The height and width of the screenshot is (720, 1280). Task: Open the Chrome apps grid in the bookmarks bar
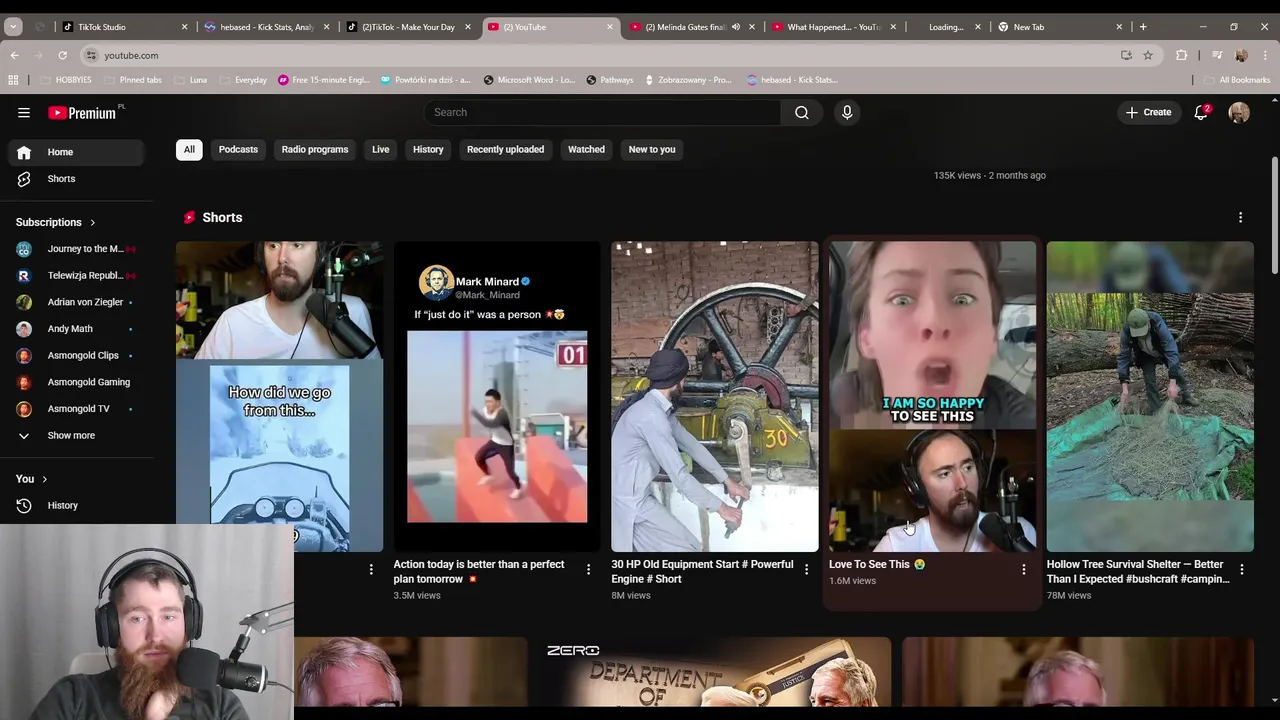pos(13,80)
